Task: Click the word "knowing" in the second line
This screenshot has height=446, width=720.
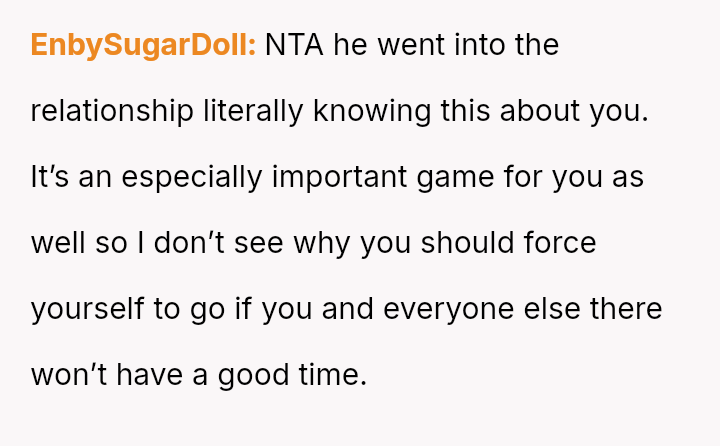Action: [372, 112]
